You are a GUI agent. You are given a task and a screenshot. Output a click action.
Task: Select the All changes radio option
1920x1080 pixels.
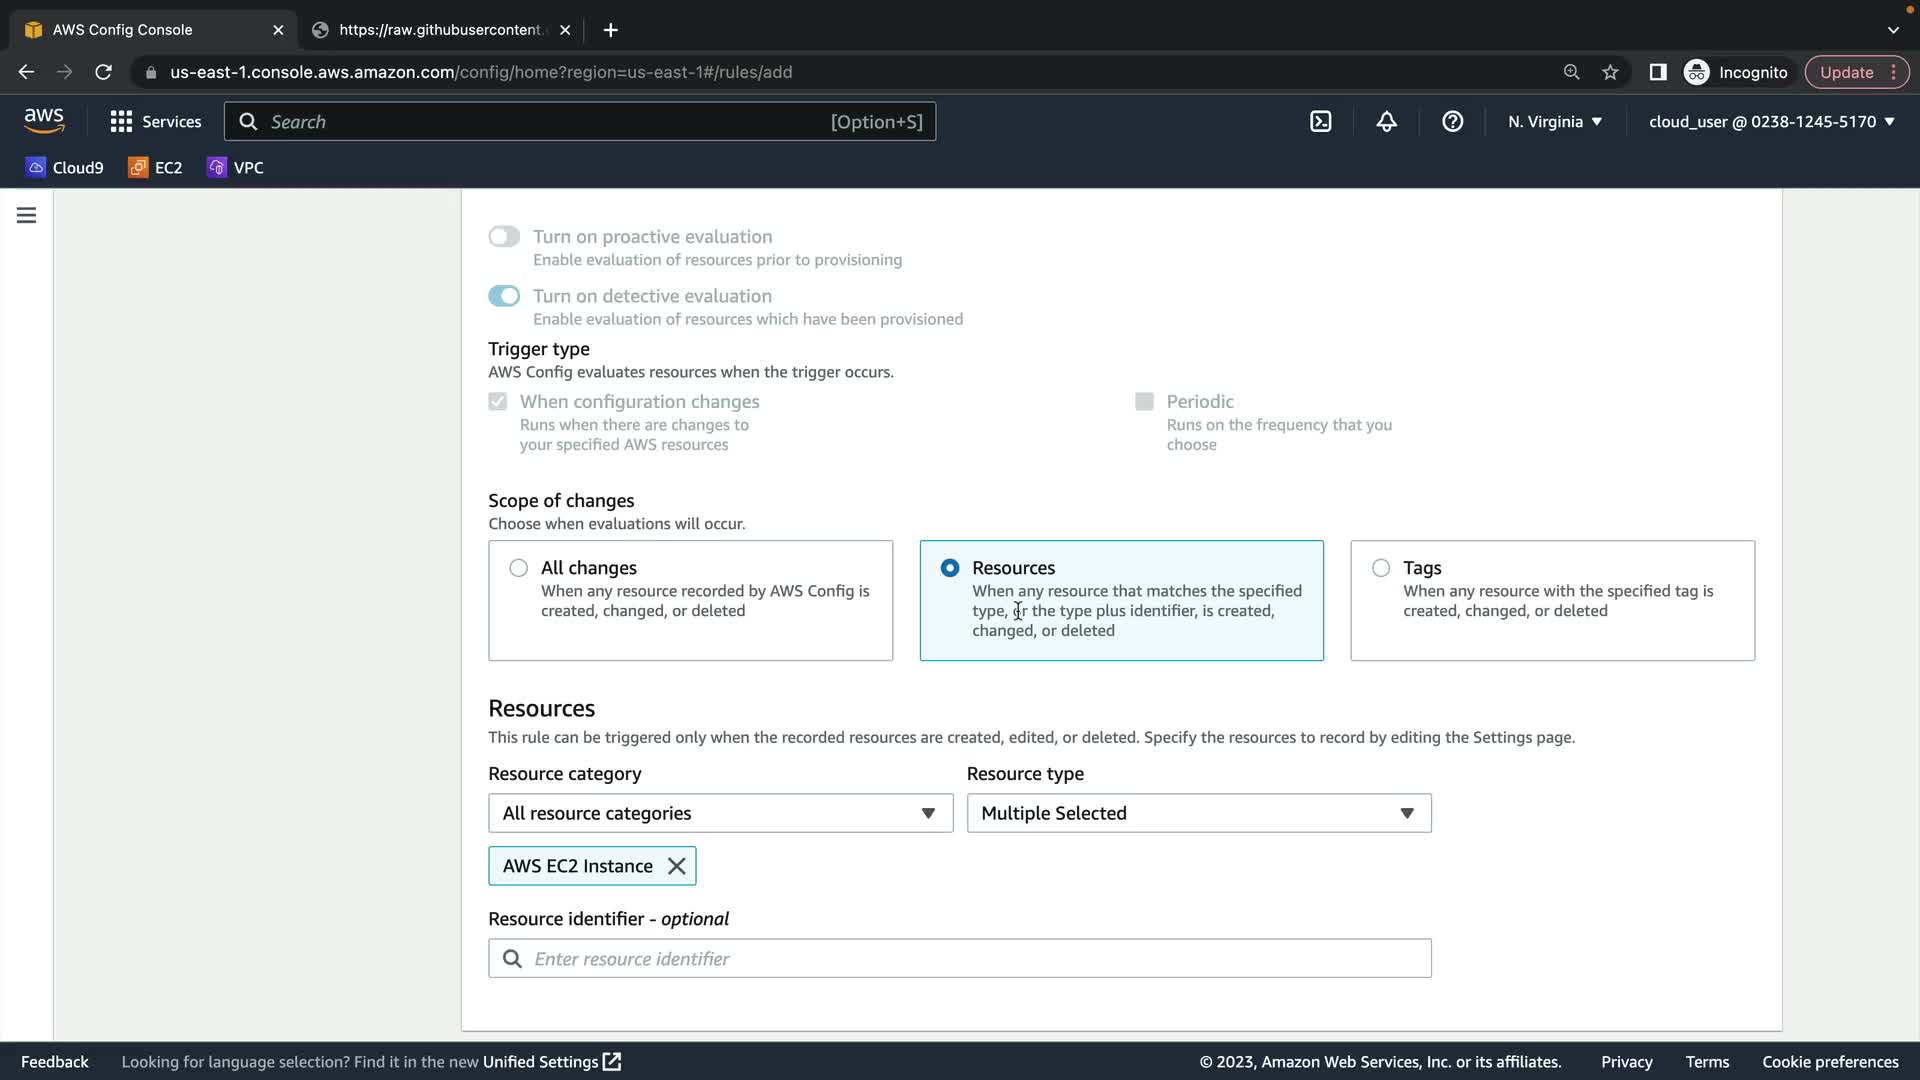518,568
